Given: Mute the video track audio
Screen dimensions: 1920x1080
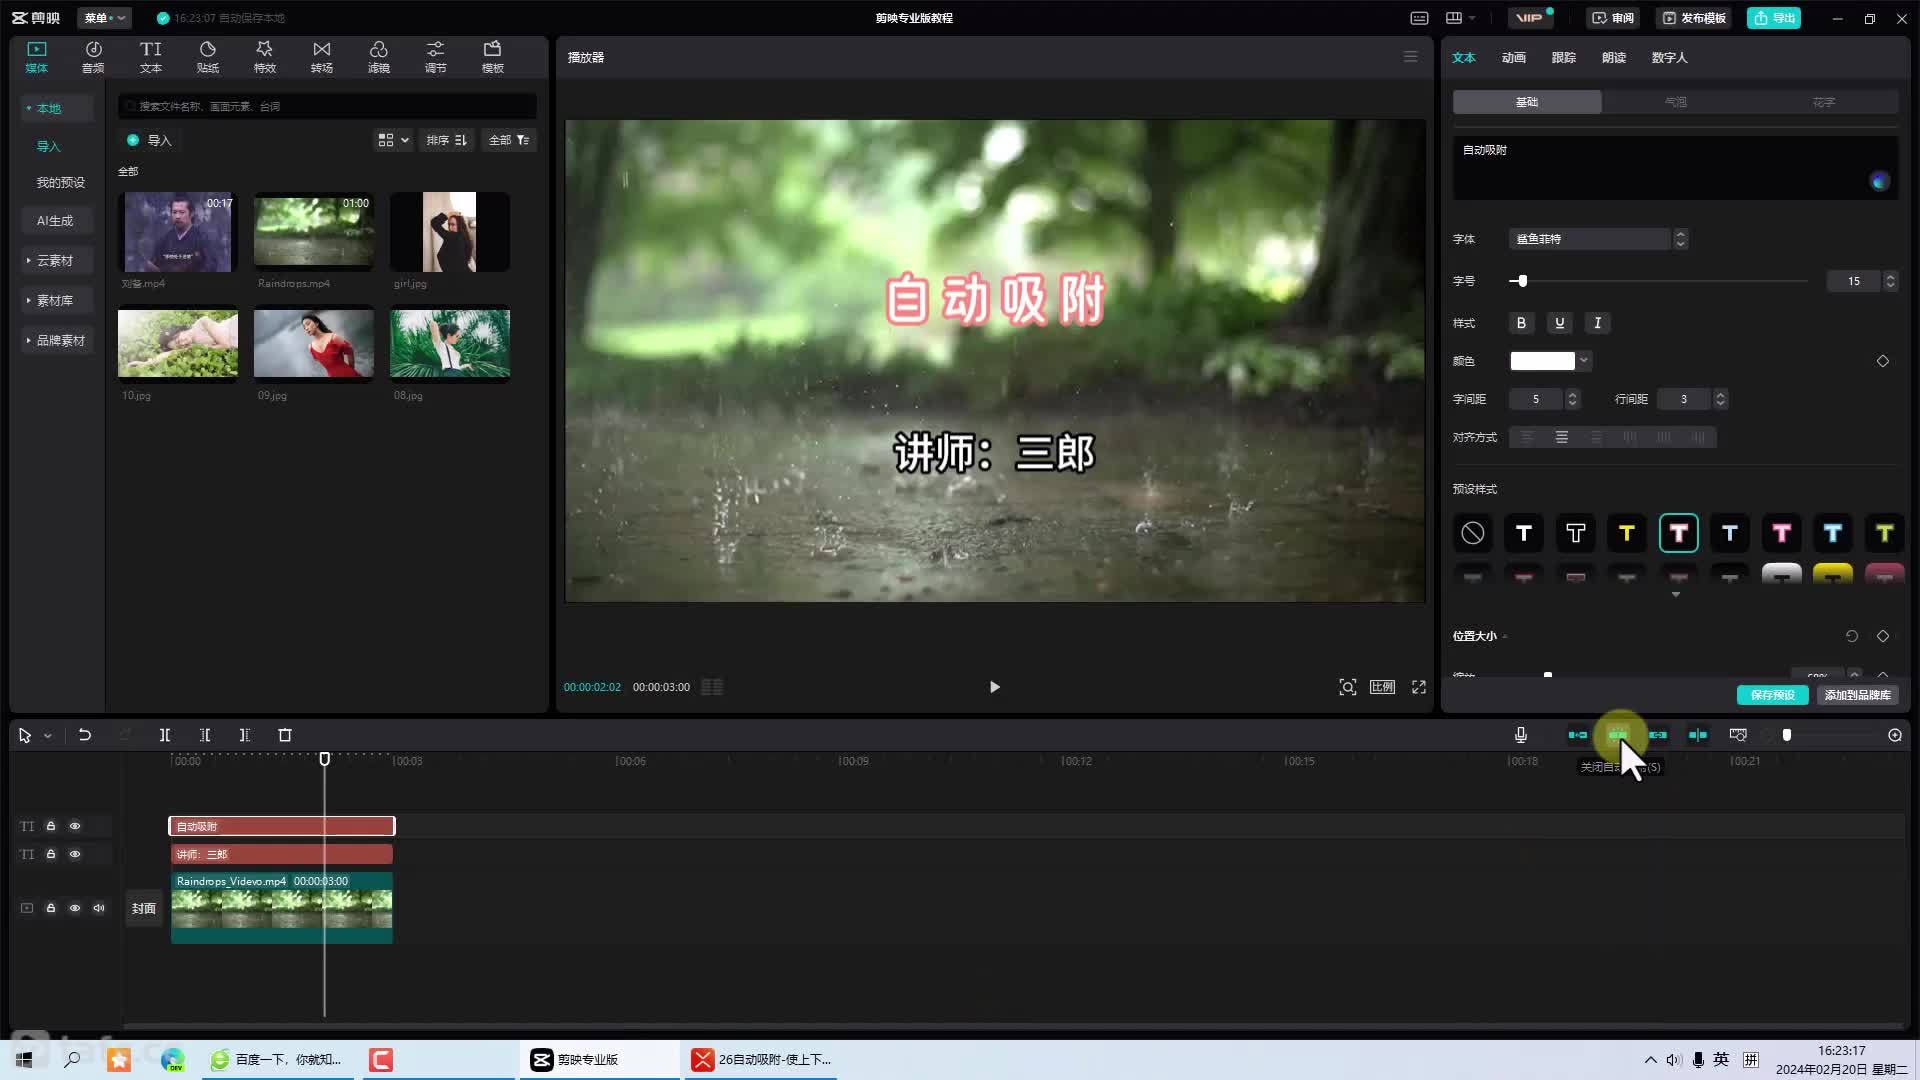Looking at the screenshot, I should point(99,908).
